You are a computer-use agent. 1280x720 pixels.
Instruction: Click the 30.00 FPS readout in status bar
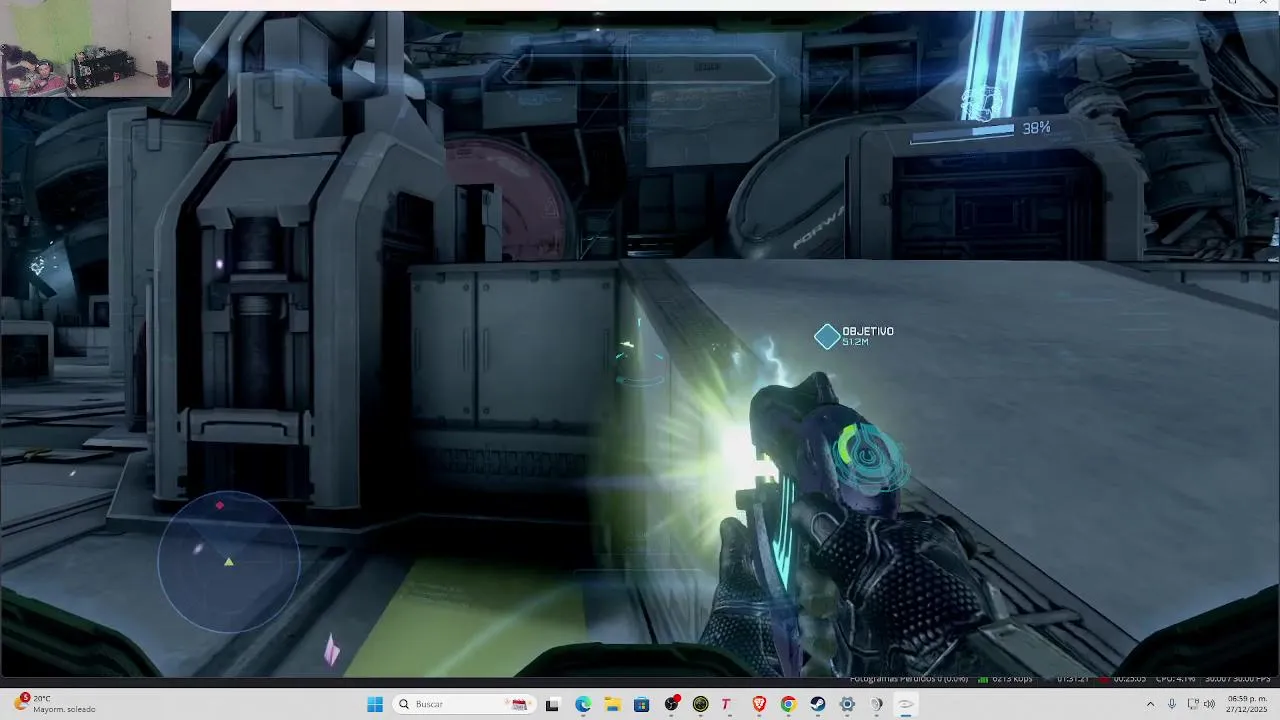click(1237, 679)
